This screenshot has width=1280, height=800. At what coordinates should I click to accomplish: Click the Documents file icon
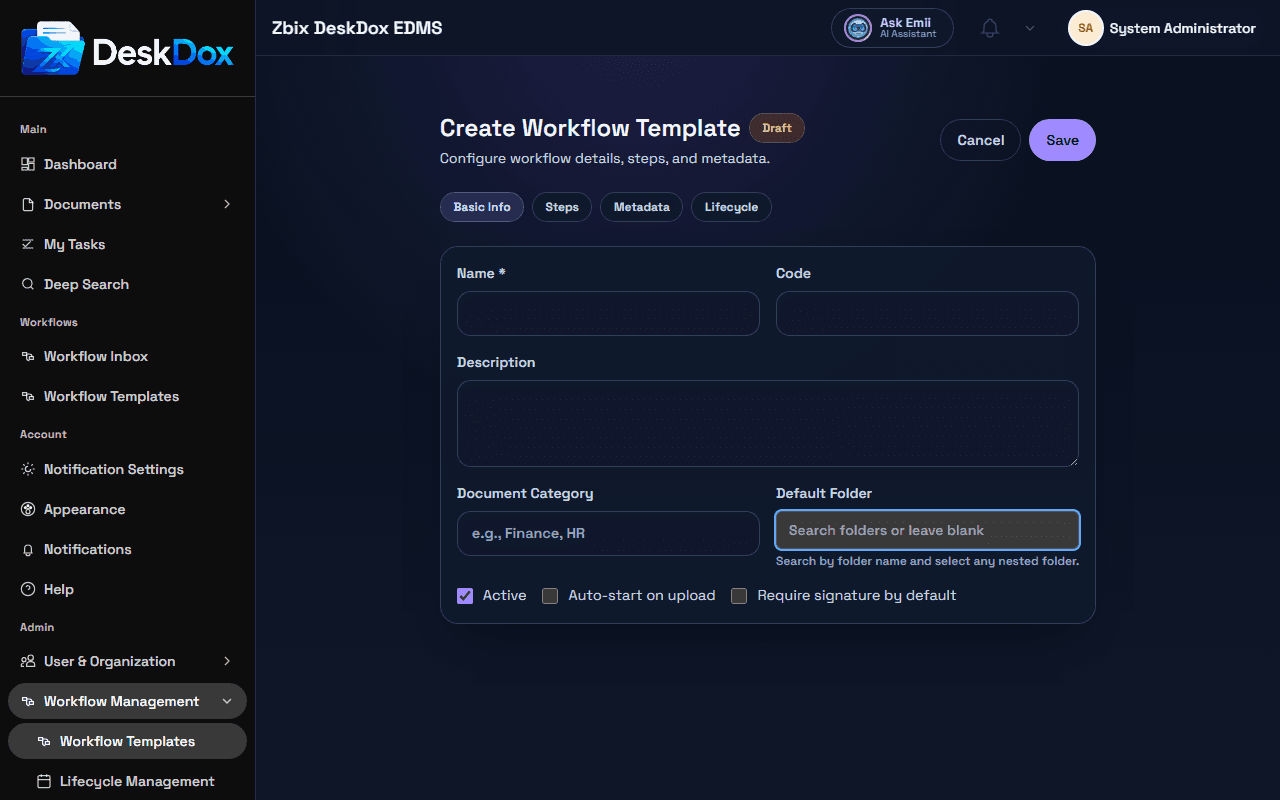[x=28, y=204]
